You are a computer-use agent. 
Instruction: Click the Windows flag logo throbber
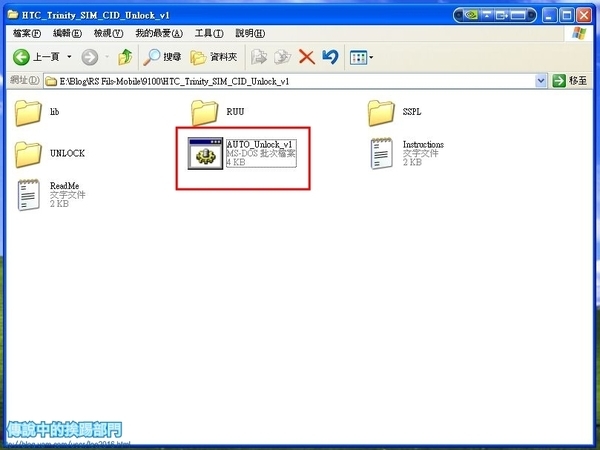(x=579, y=33)
